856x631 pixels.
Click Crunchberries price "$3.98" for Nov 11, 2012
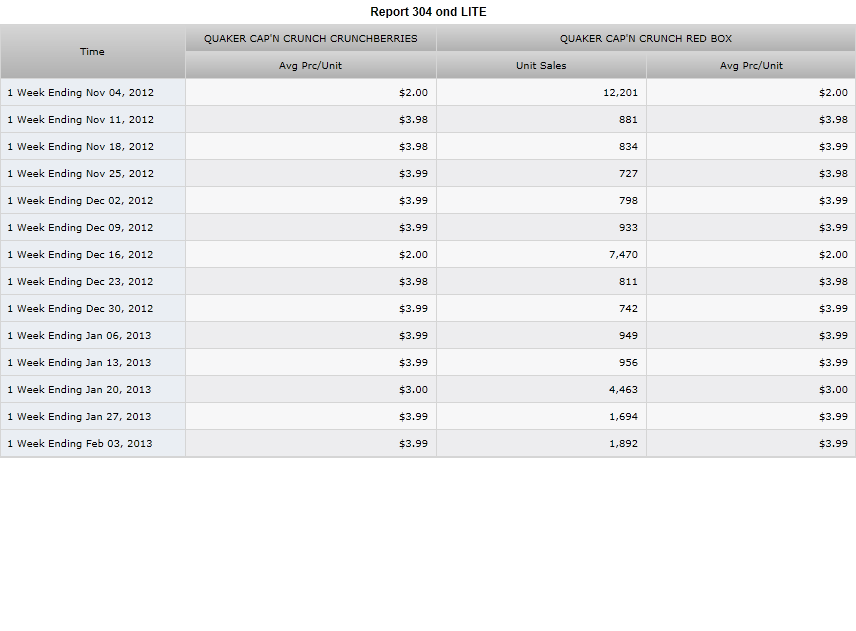click(413, 120)
